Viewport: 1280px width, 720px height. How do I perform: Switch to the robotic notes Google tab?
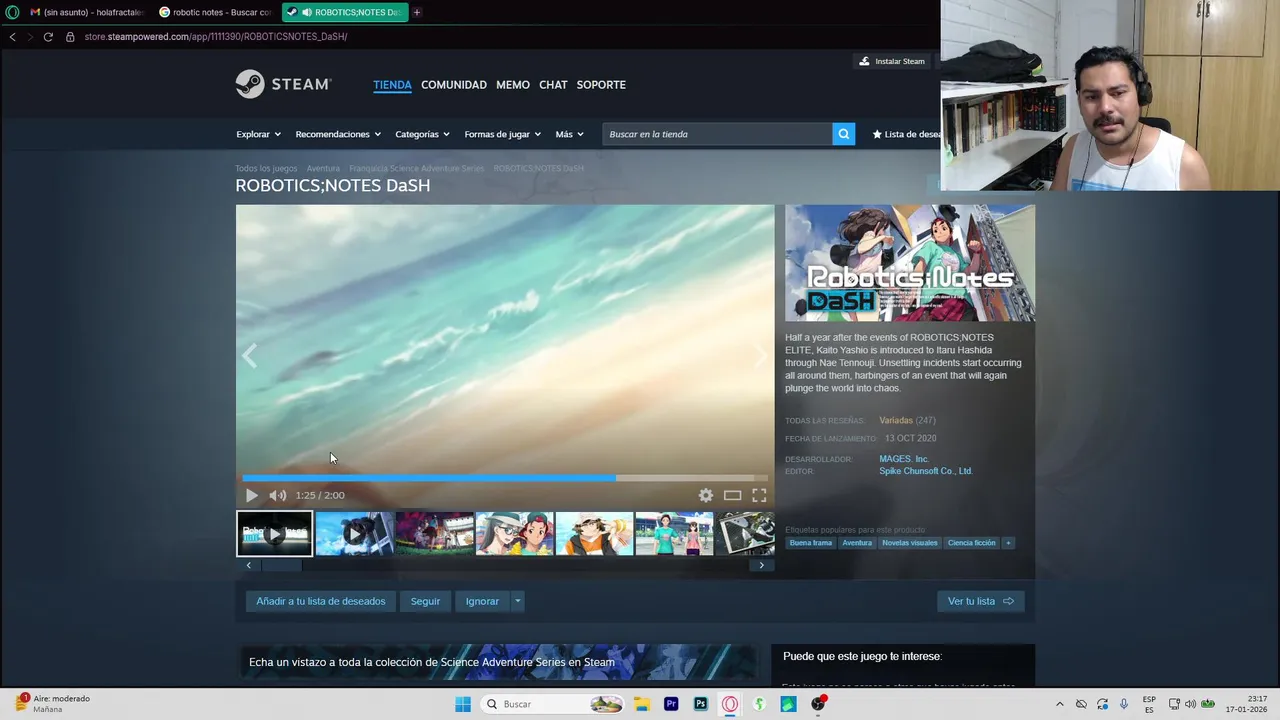click(215, 12)
